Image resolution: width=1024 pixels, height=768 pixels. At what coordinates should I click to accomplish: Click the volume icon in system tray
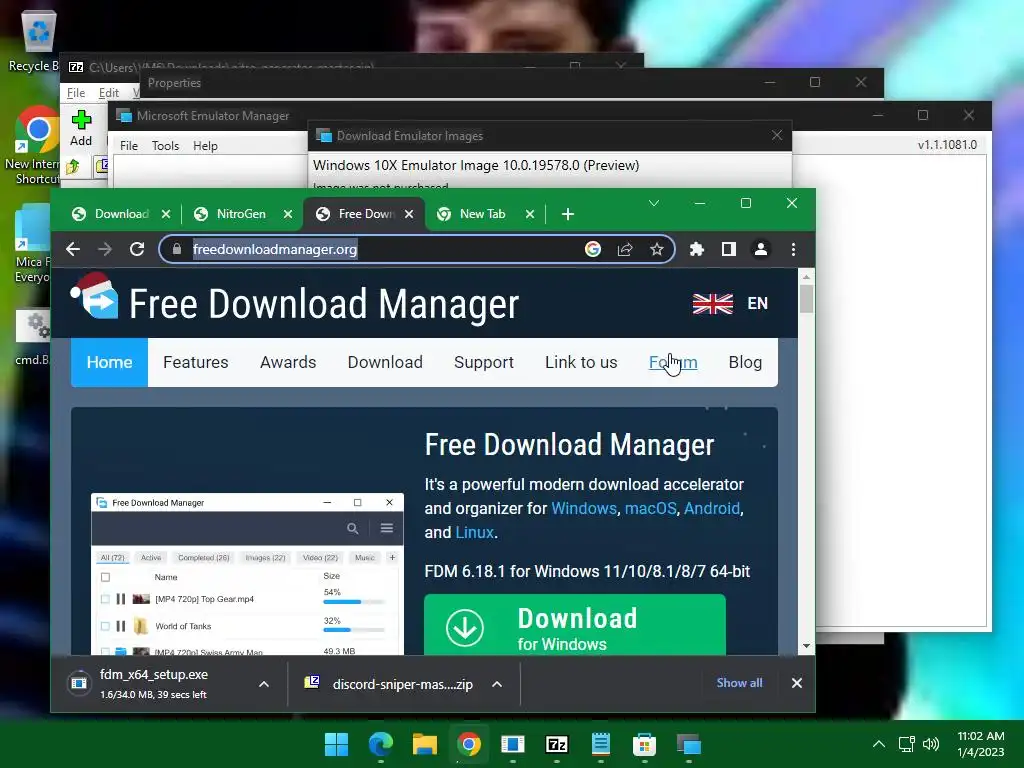click(931, 744)
